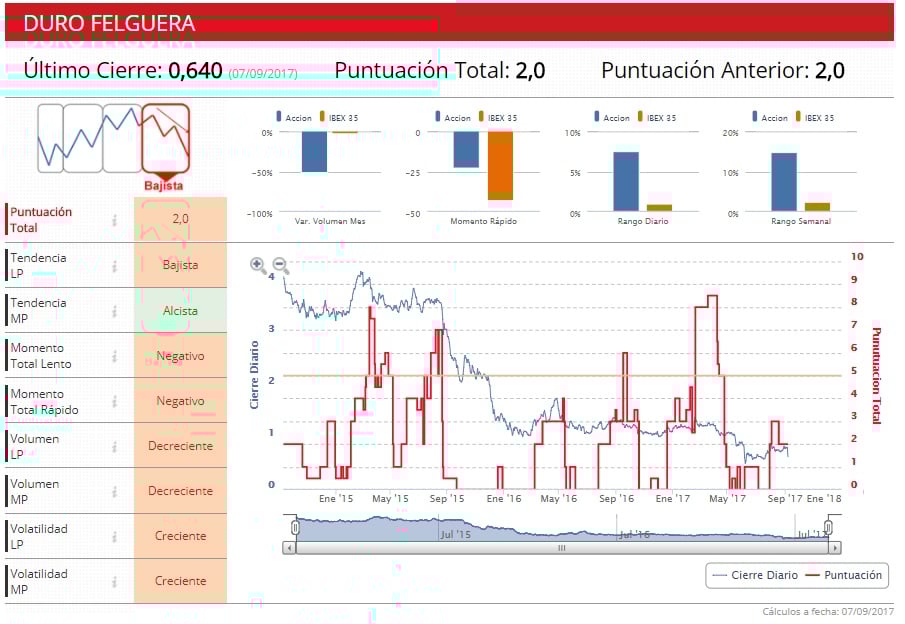Screen dimensions: 905x624
Task: Click the Alcista cell in the Tendencia MP row
Action: (180, 311)
